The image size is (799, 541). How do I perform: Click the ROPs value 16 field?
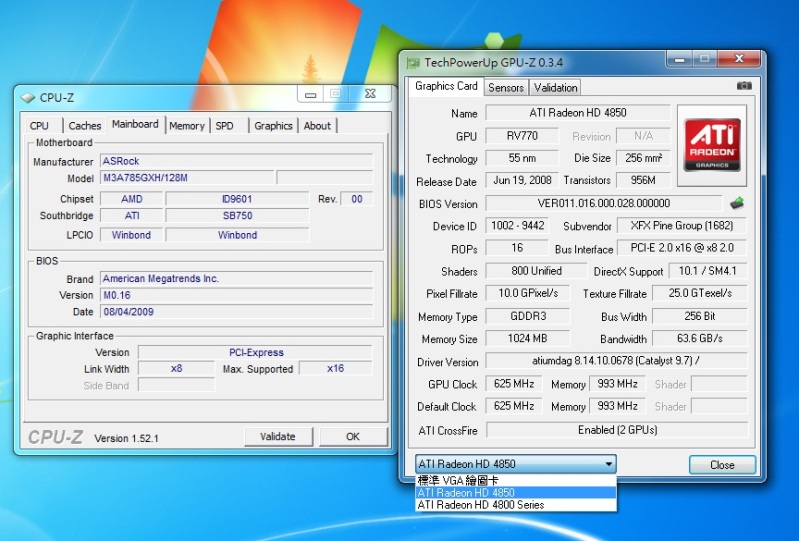[x=517, y=248]
